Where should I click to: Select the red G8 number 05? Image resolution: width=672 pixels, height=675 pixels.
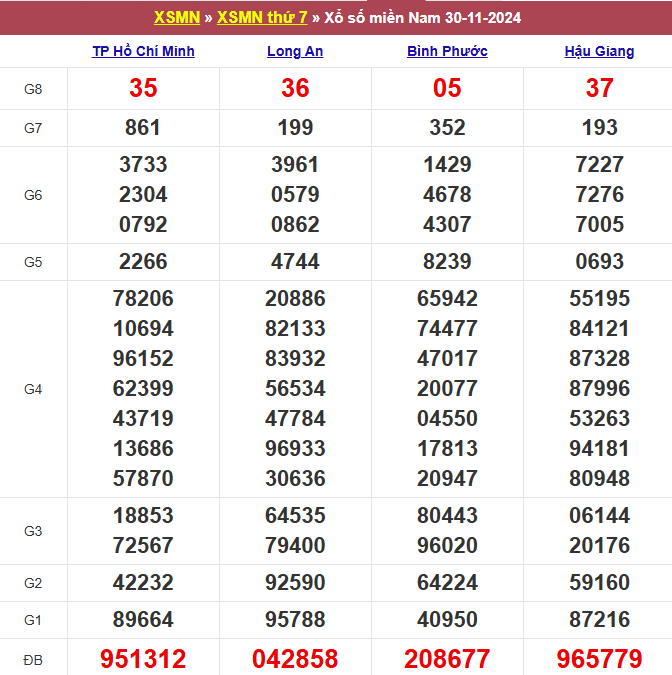coord(447,89)
